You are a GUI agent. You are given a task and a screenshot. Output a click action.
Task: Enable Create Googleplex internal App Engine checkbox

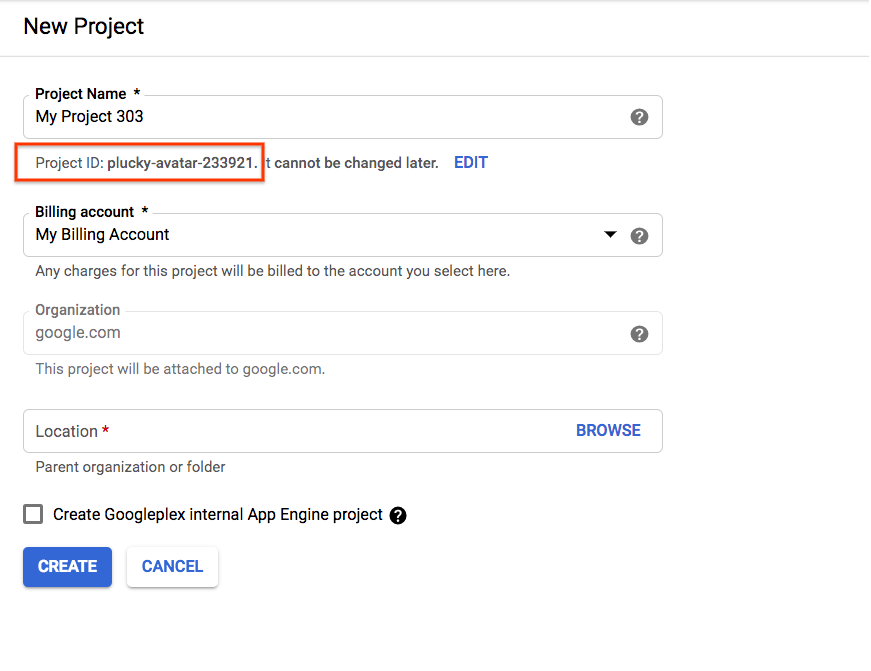click(34, 514)
